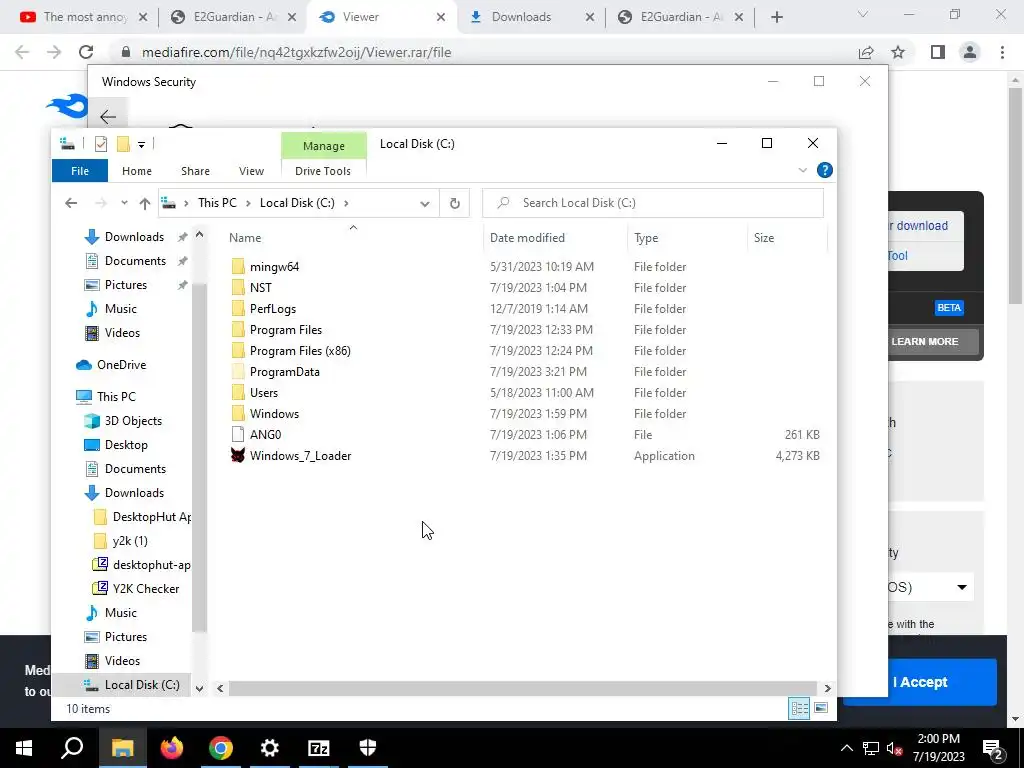Screen dimensions: 1024x768
Task: Open Chrome profile avatar menu
Action: [970, 52]
